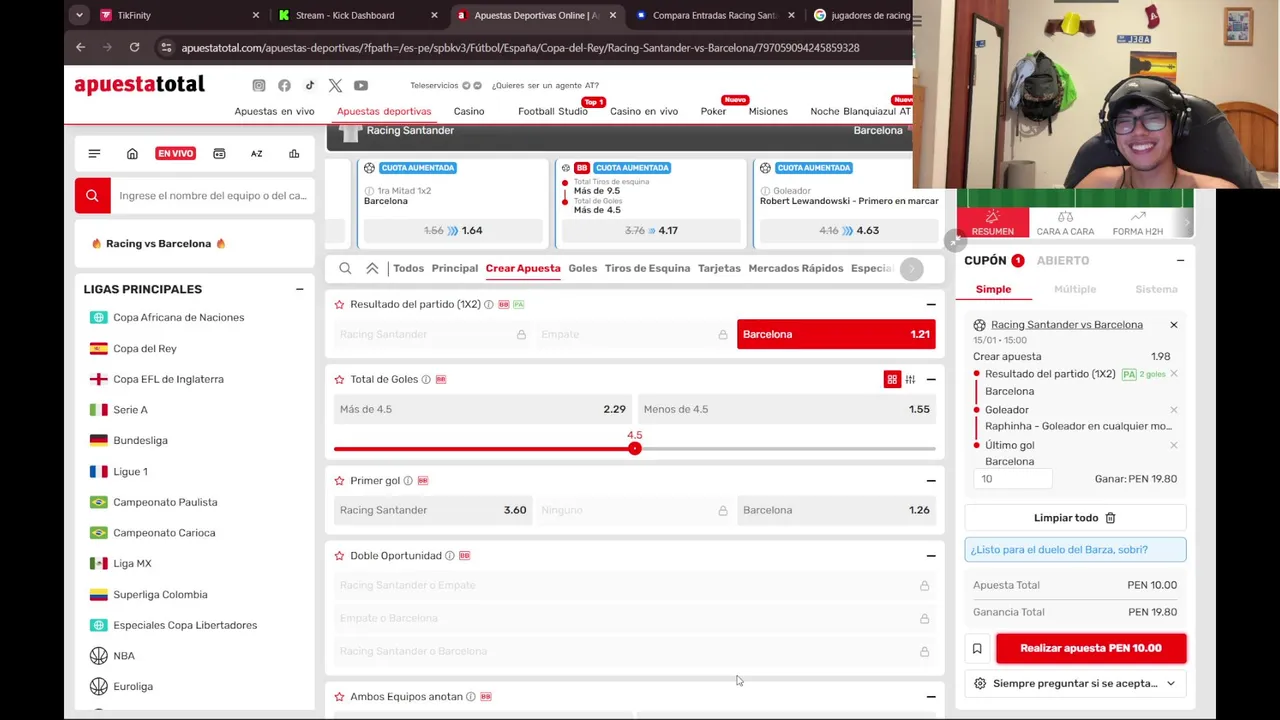Go to home icon in sidebar
The height and width of the screenshot is (720, 1280).
coord(132,154)
